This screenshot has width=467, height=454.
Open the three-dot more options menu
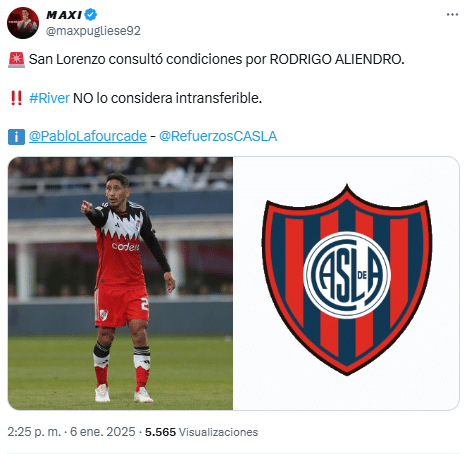(452, 15)
